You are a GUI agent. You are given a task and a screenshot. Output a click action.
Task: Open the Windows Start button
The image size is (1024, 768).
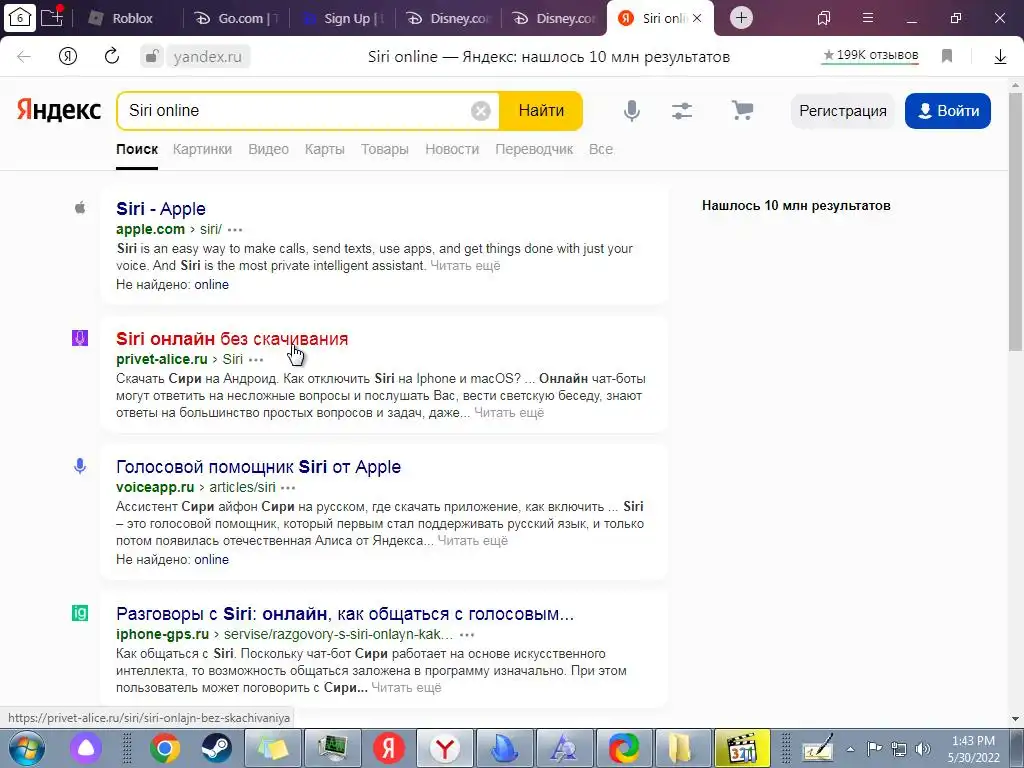27,748
